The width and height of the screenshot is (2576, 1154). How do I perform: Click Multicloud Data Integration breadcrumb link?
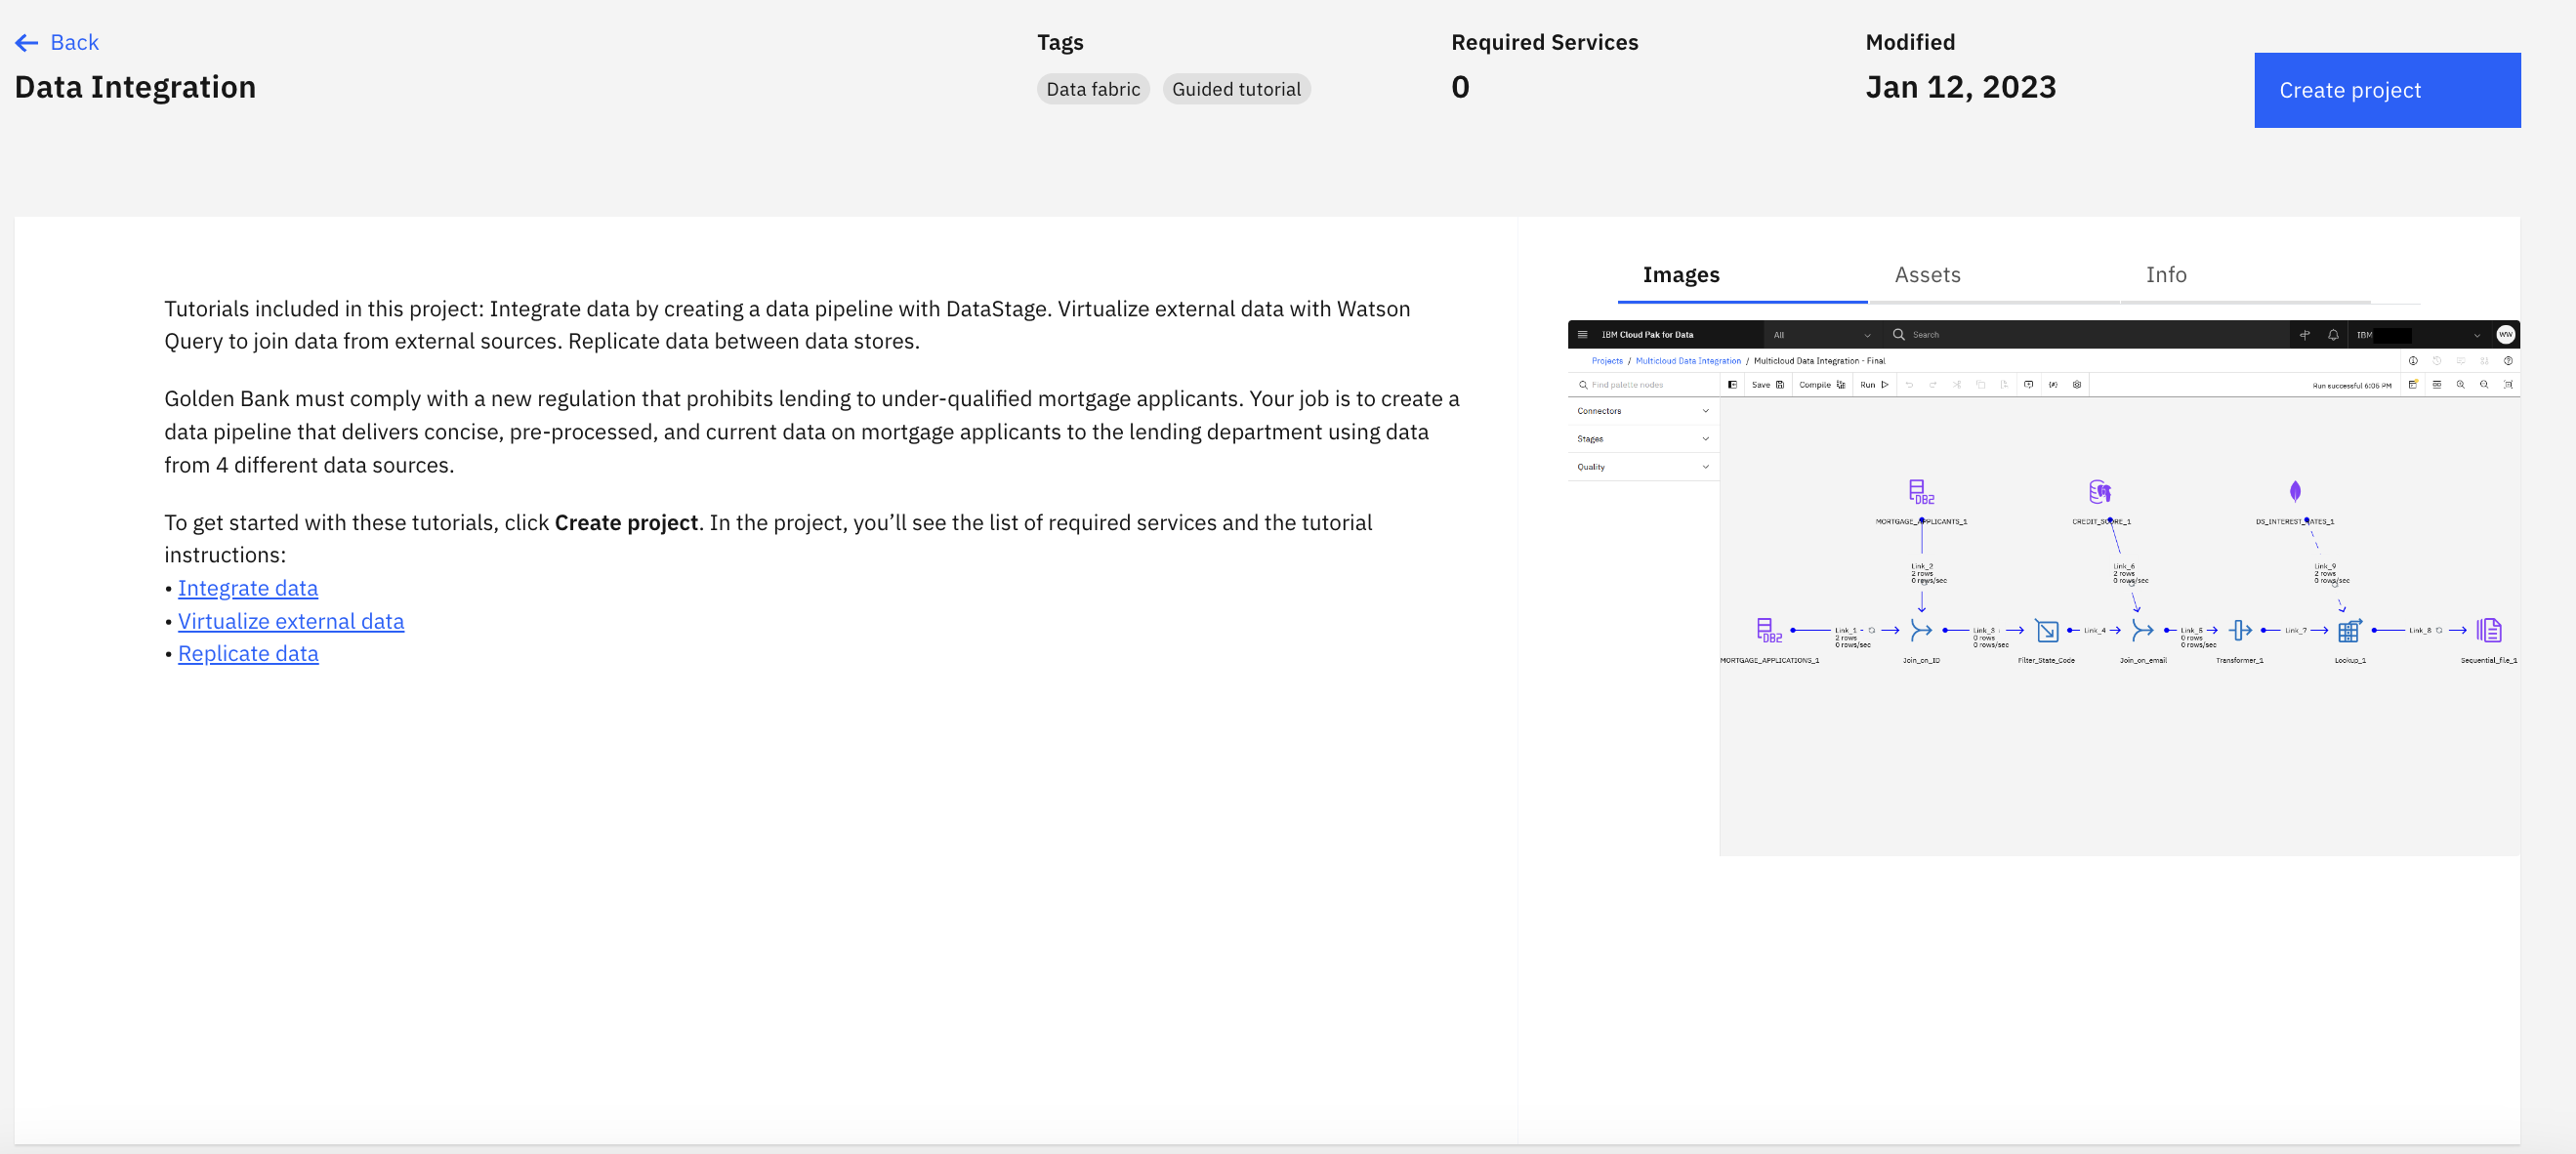click(x=1688, y=361)
